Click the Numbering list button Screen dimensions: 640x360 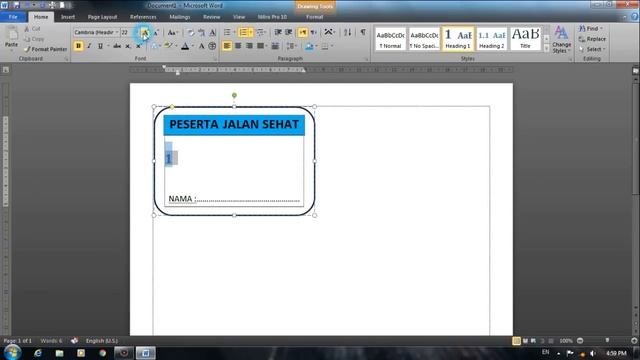[x=245, y=32]
